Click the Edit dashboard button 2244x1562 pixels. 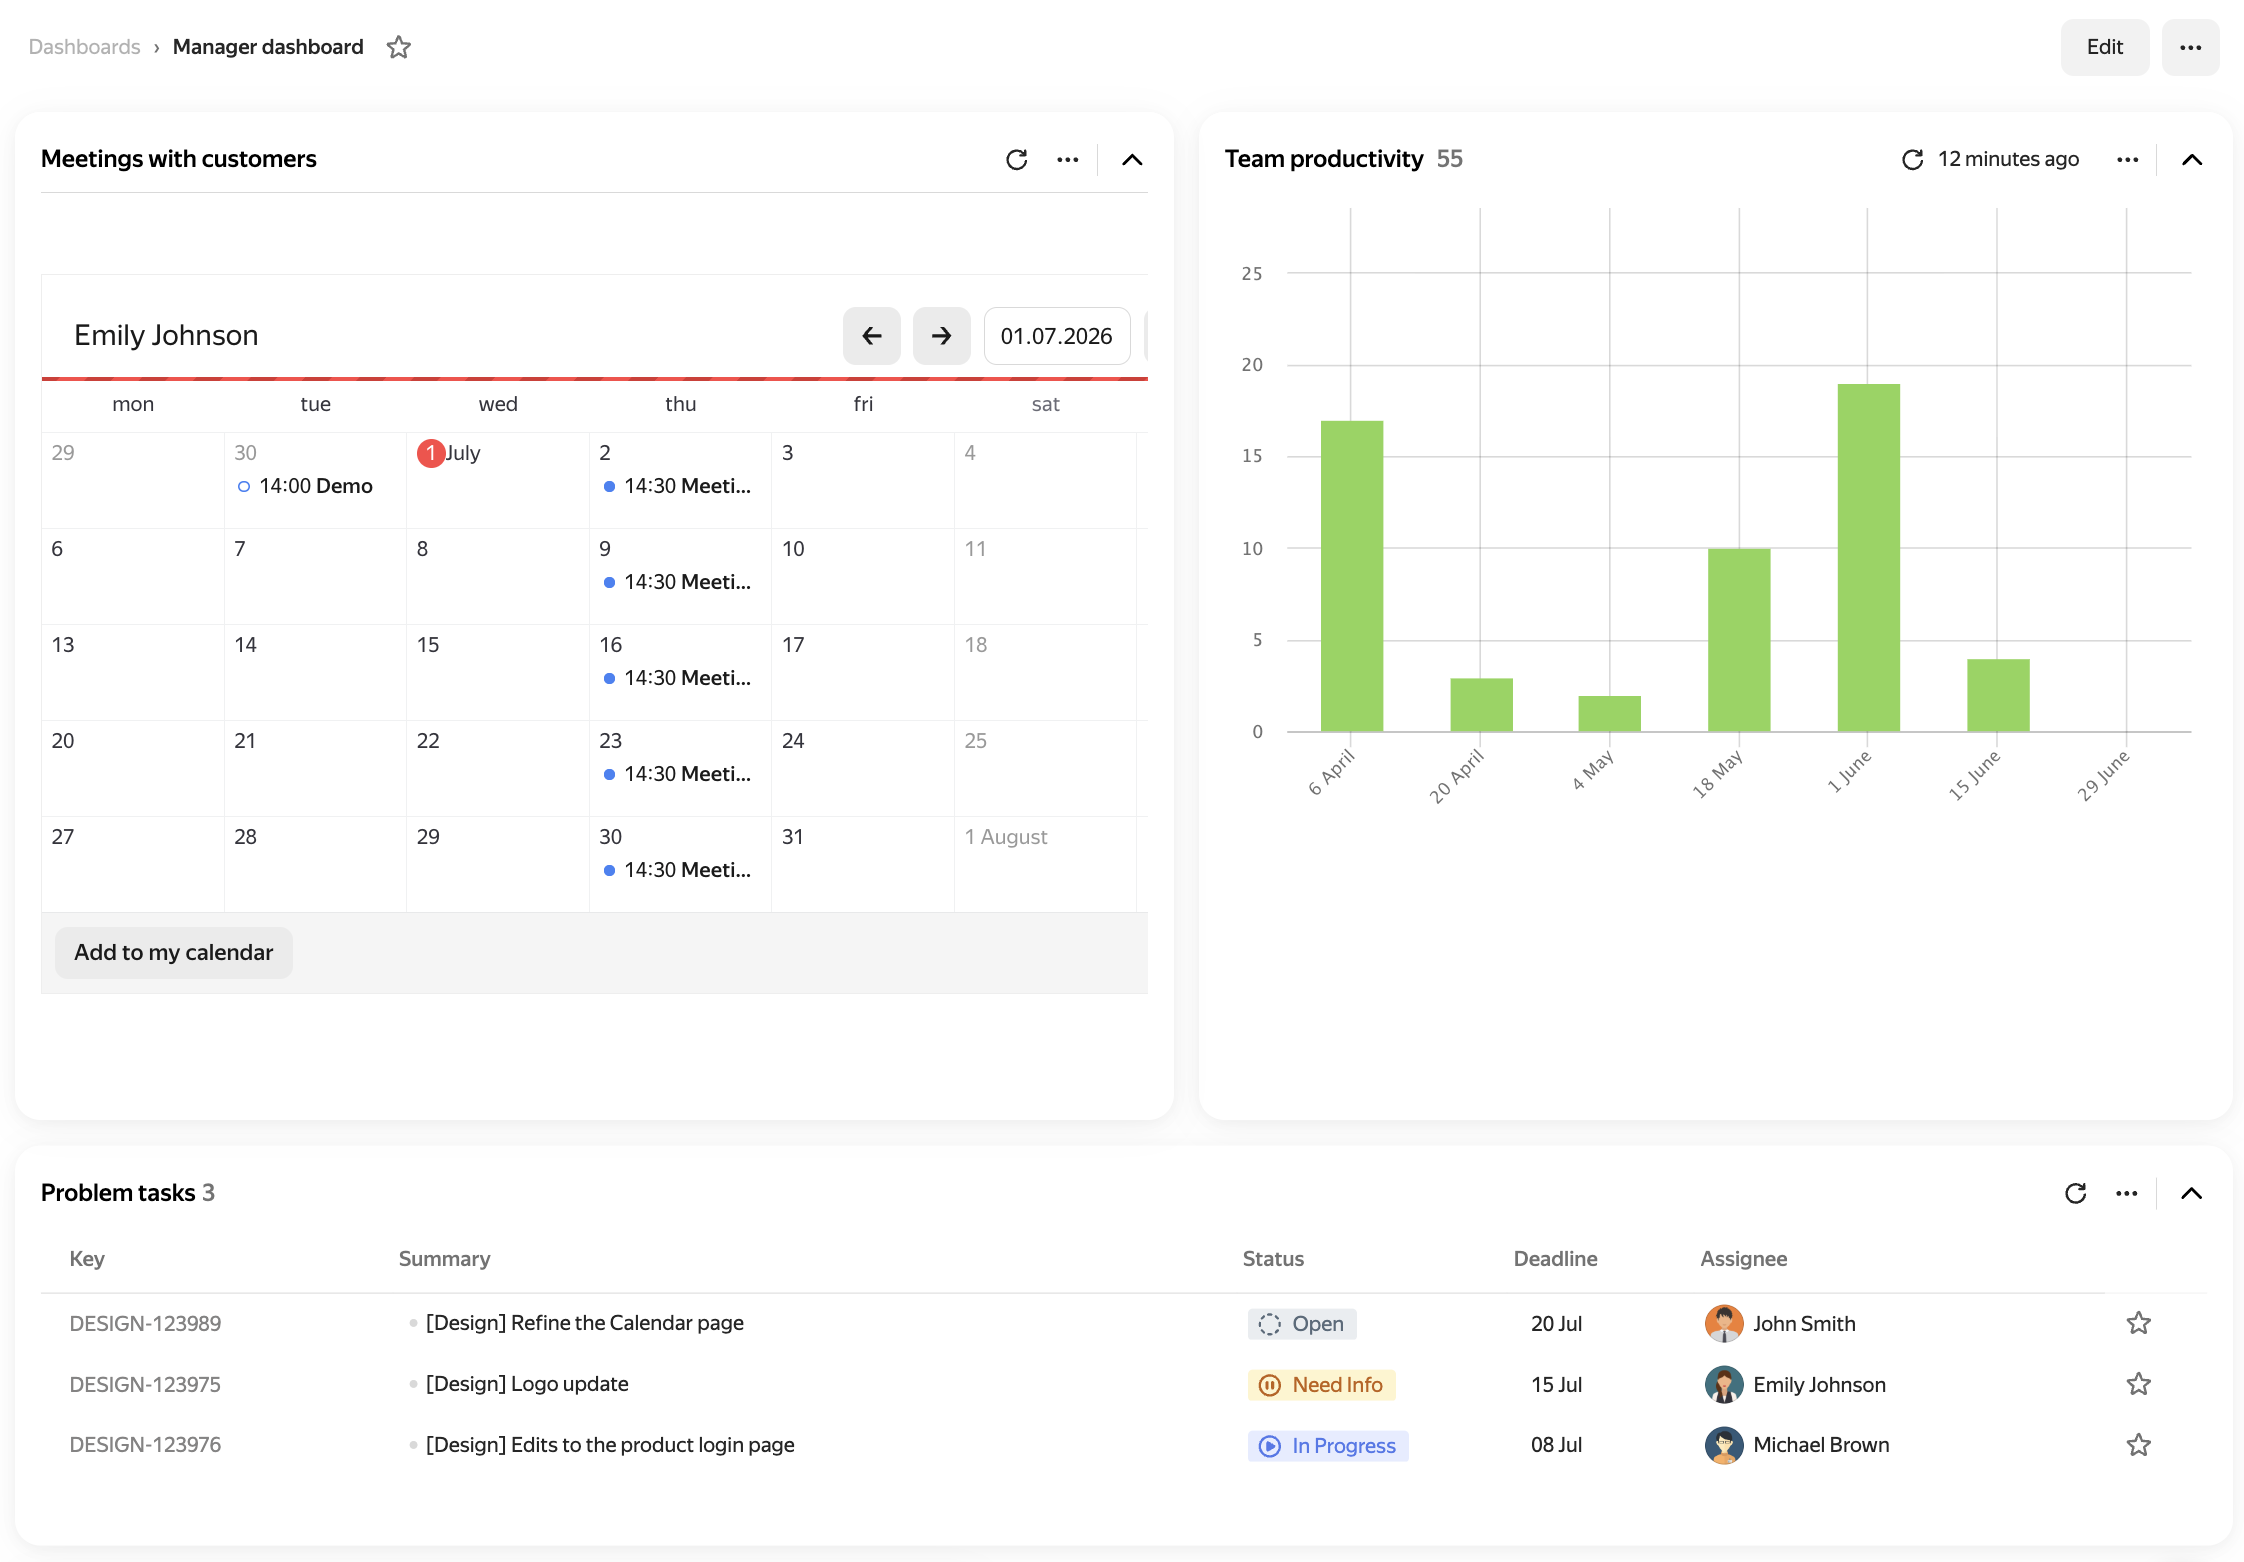pyautogui.click(x=2105, y=47)
